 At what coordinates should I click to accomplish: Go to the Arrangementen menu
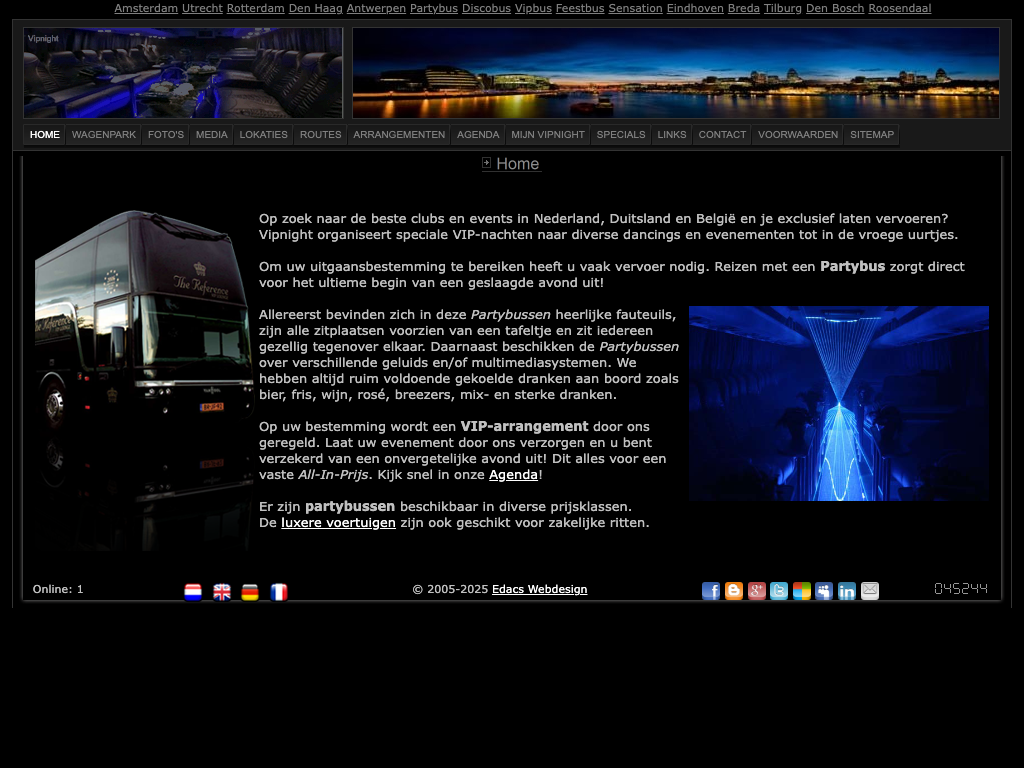[x=399, y=135]
